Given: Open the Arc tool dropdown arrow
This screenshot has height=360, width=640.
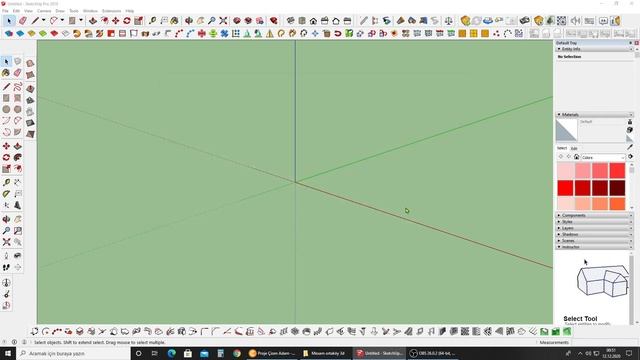Looking at the screenshot, I should (62, 20).
